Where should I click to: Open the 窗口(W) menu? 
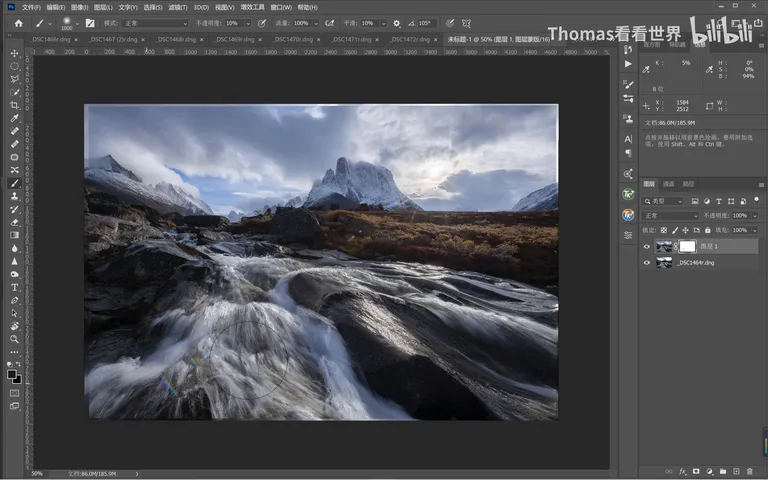point(281,7)
